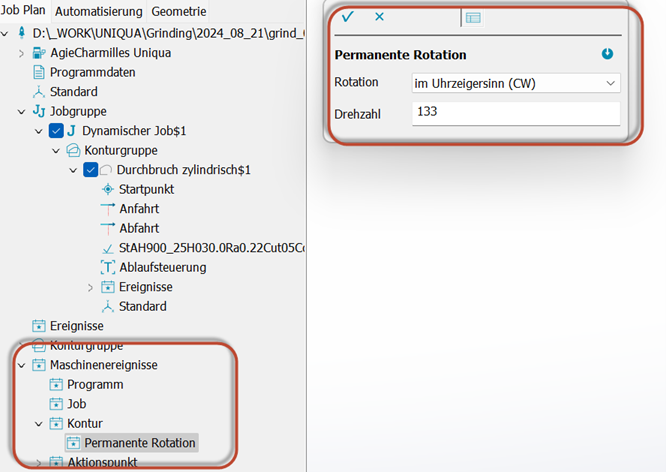Click the Programmdaten document icon
The height and width of the screenshot is (472, 666).
39,72
